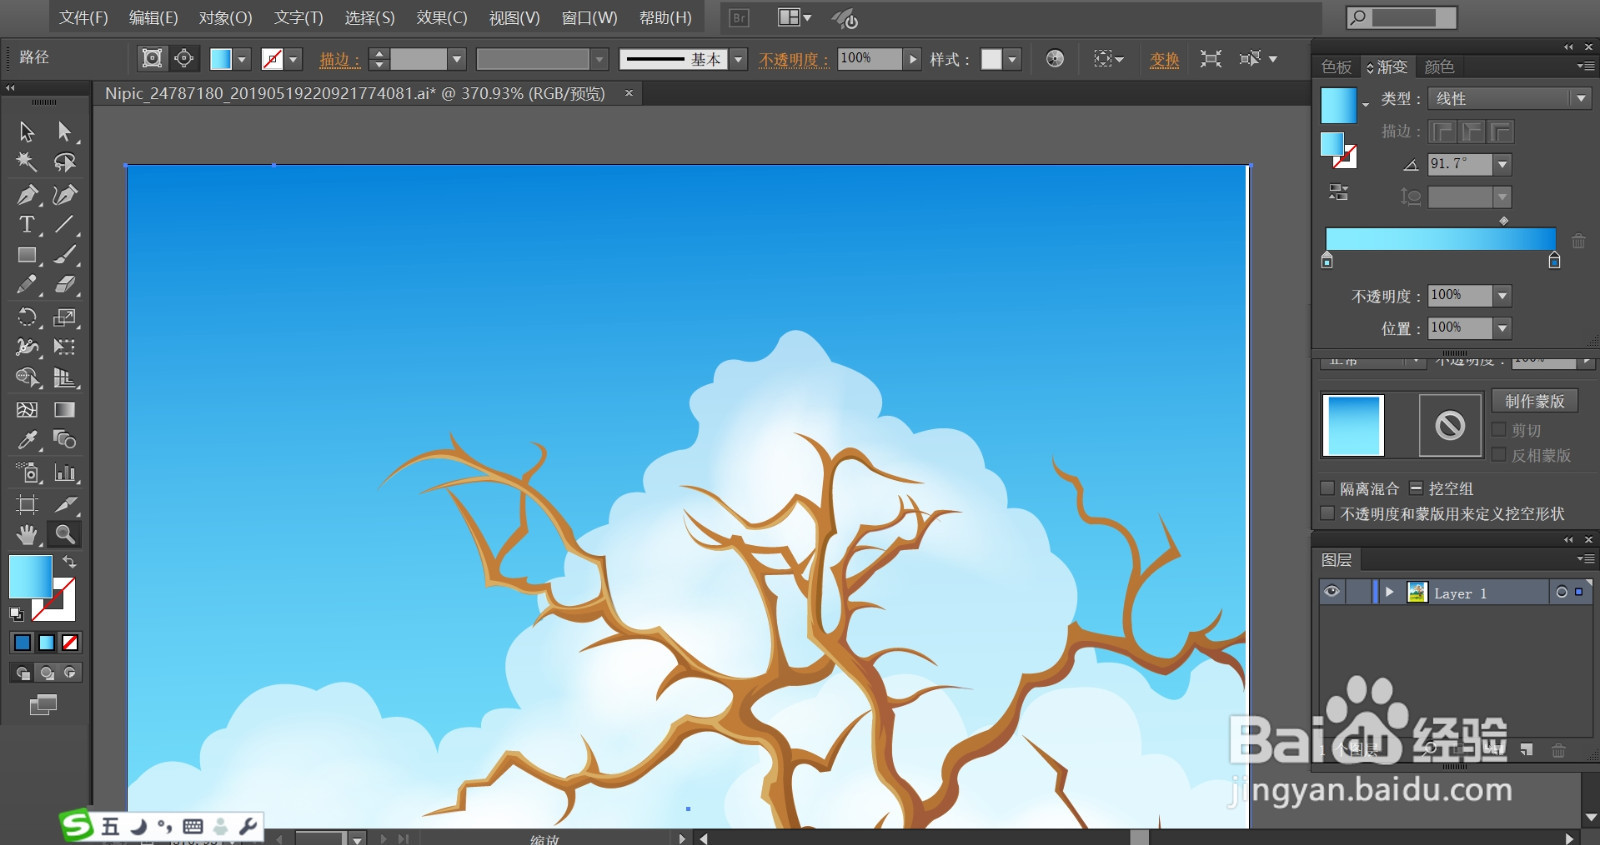Image resolution: width=1600 pixels, height=845 pixels.
Task: Select the Eyedropper tool
Action: click(x=27, y=440)
